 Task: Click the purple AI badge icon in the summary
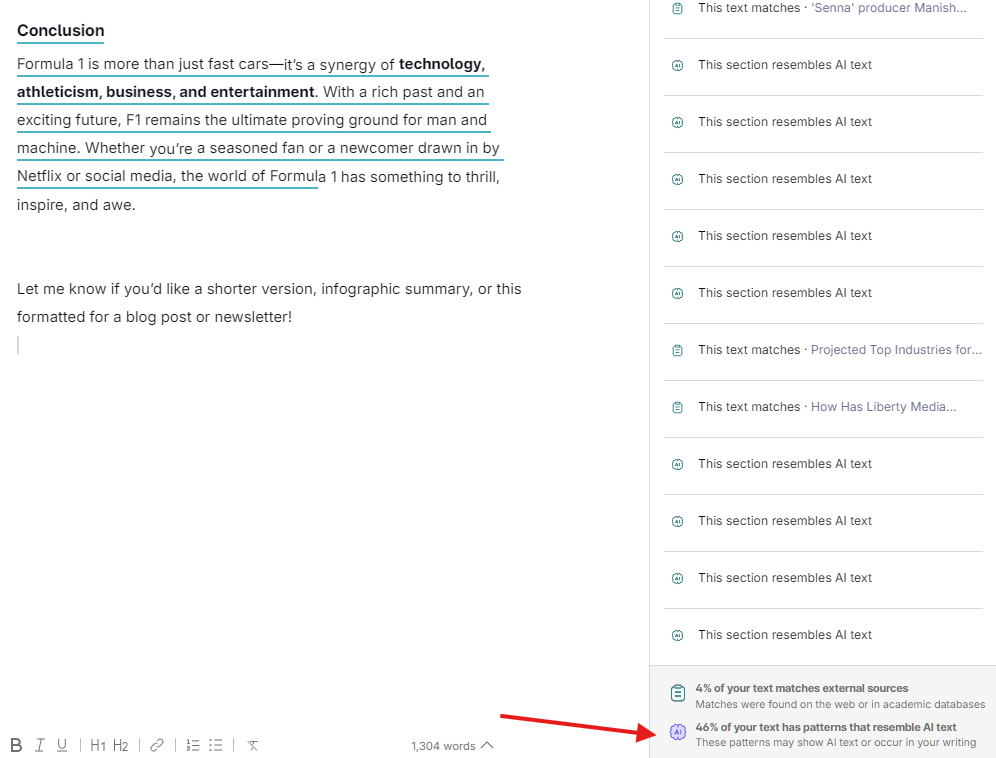[678, 732]
